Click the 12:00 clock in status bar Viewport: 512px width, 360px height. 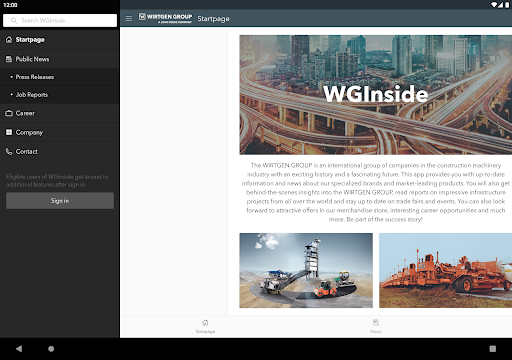coord(10,5)
